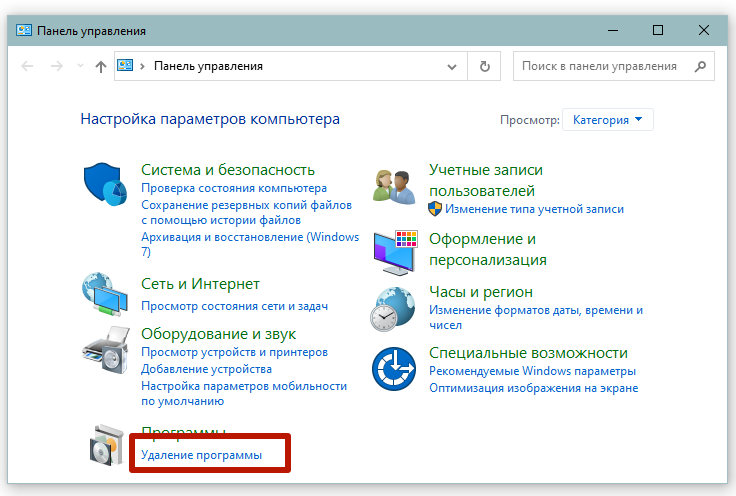The width and height of the screenshot is (736, 496).
Task: Click the Control Panel icon in title bar
Action: click(23, 31)
